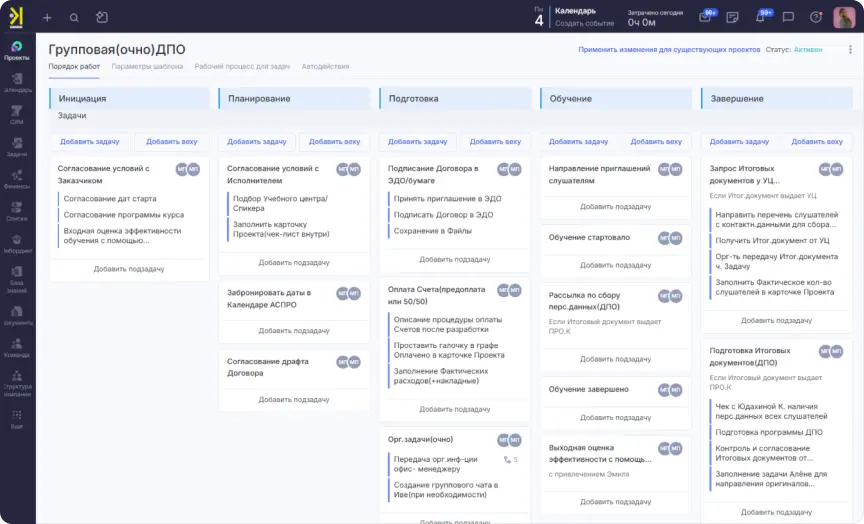Open Списки in the sidebar

tap(17, 211)
